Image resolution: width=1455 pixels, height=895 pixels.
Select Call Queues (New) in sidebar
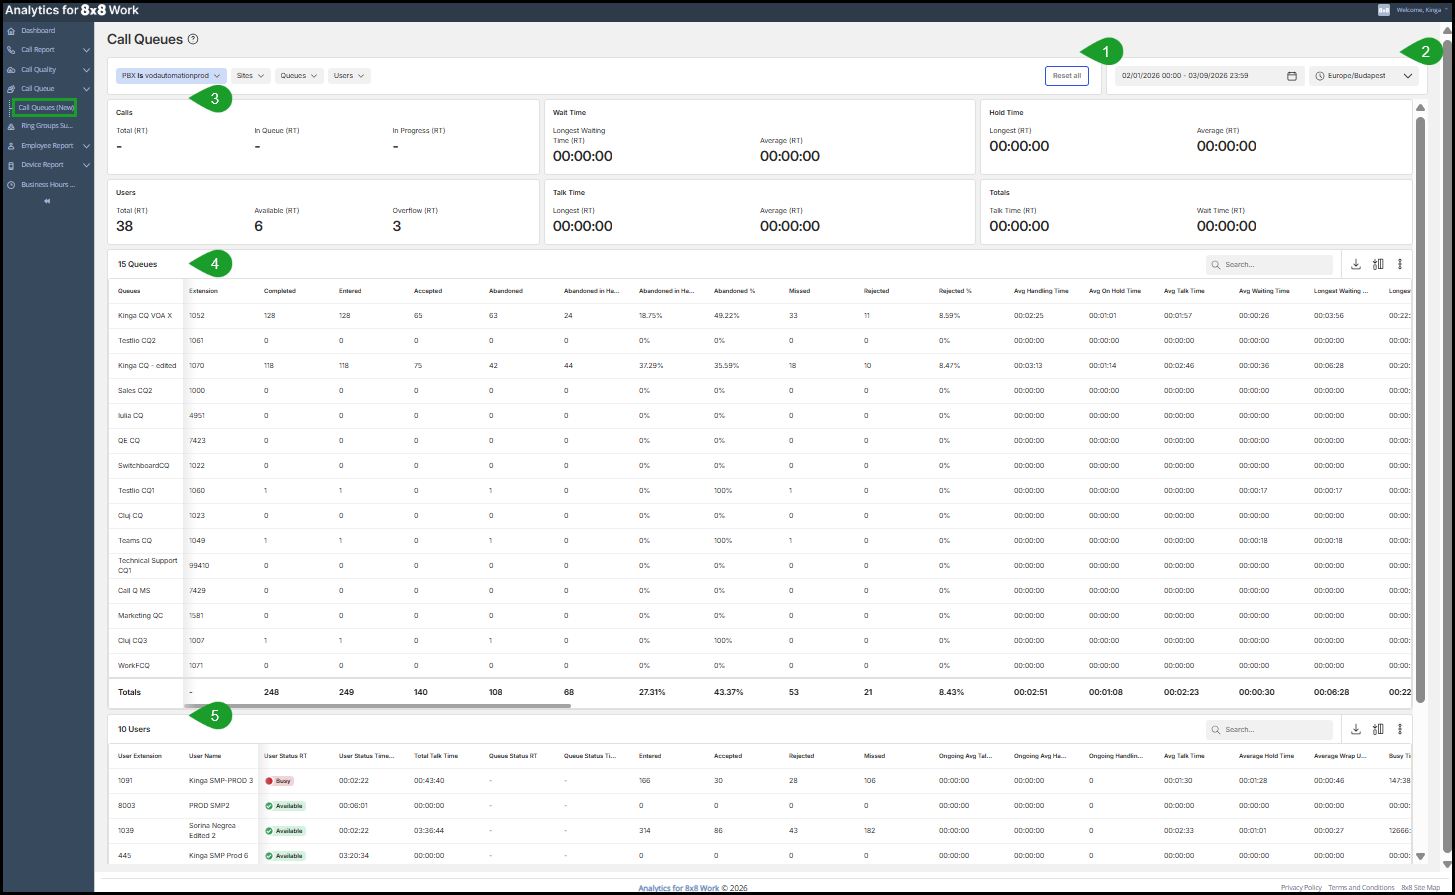coord(46,107)
